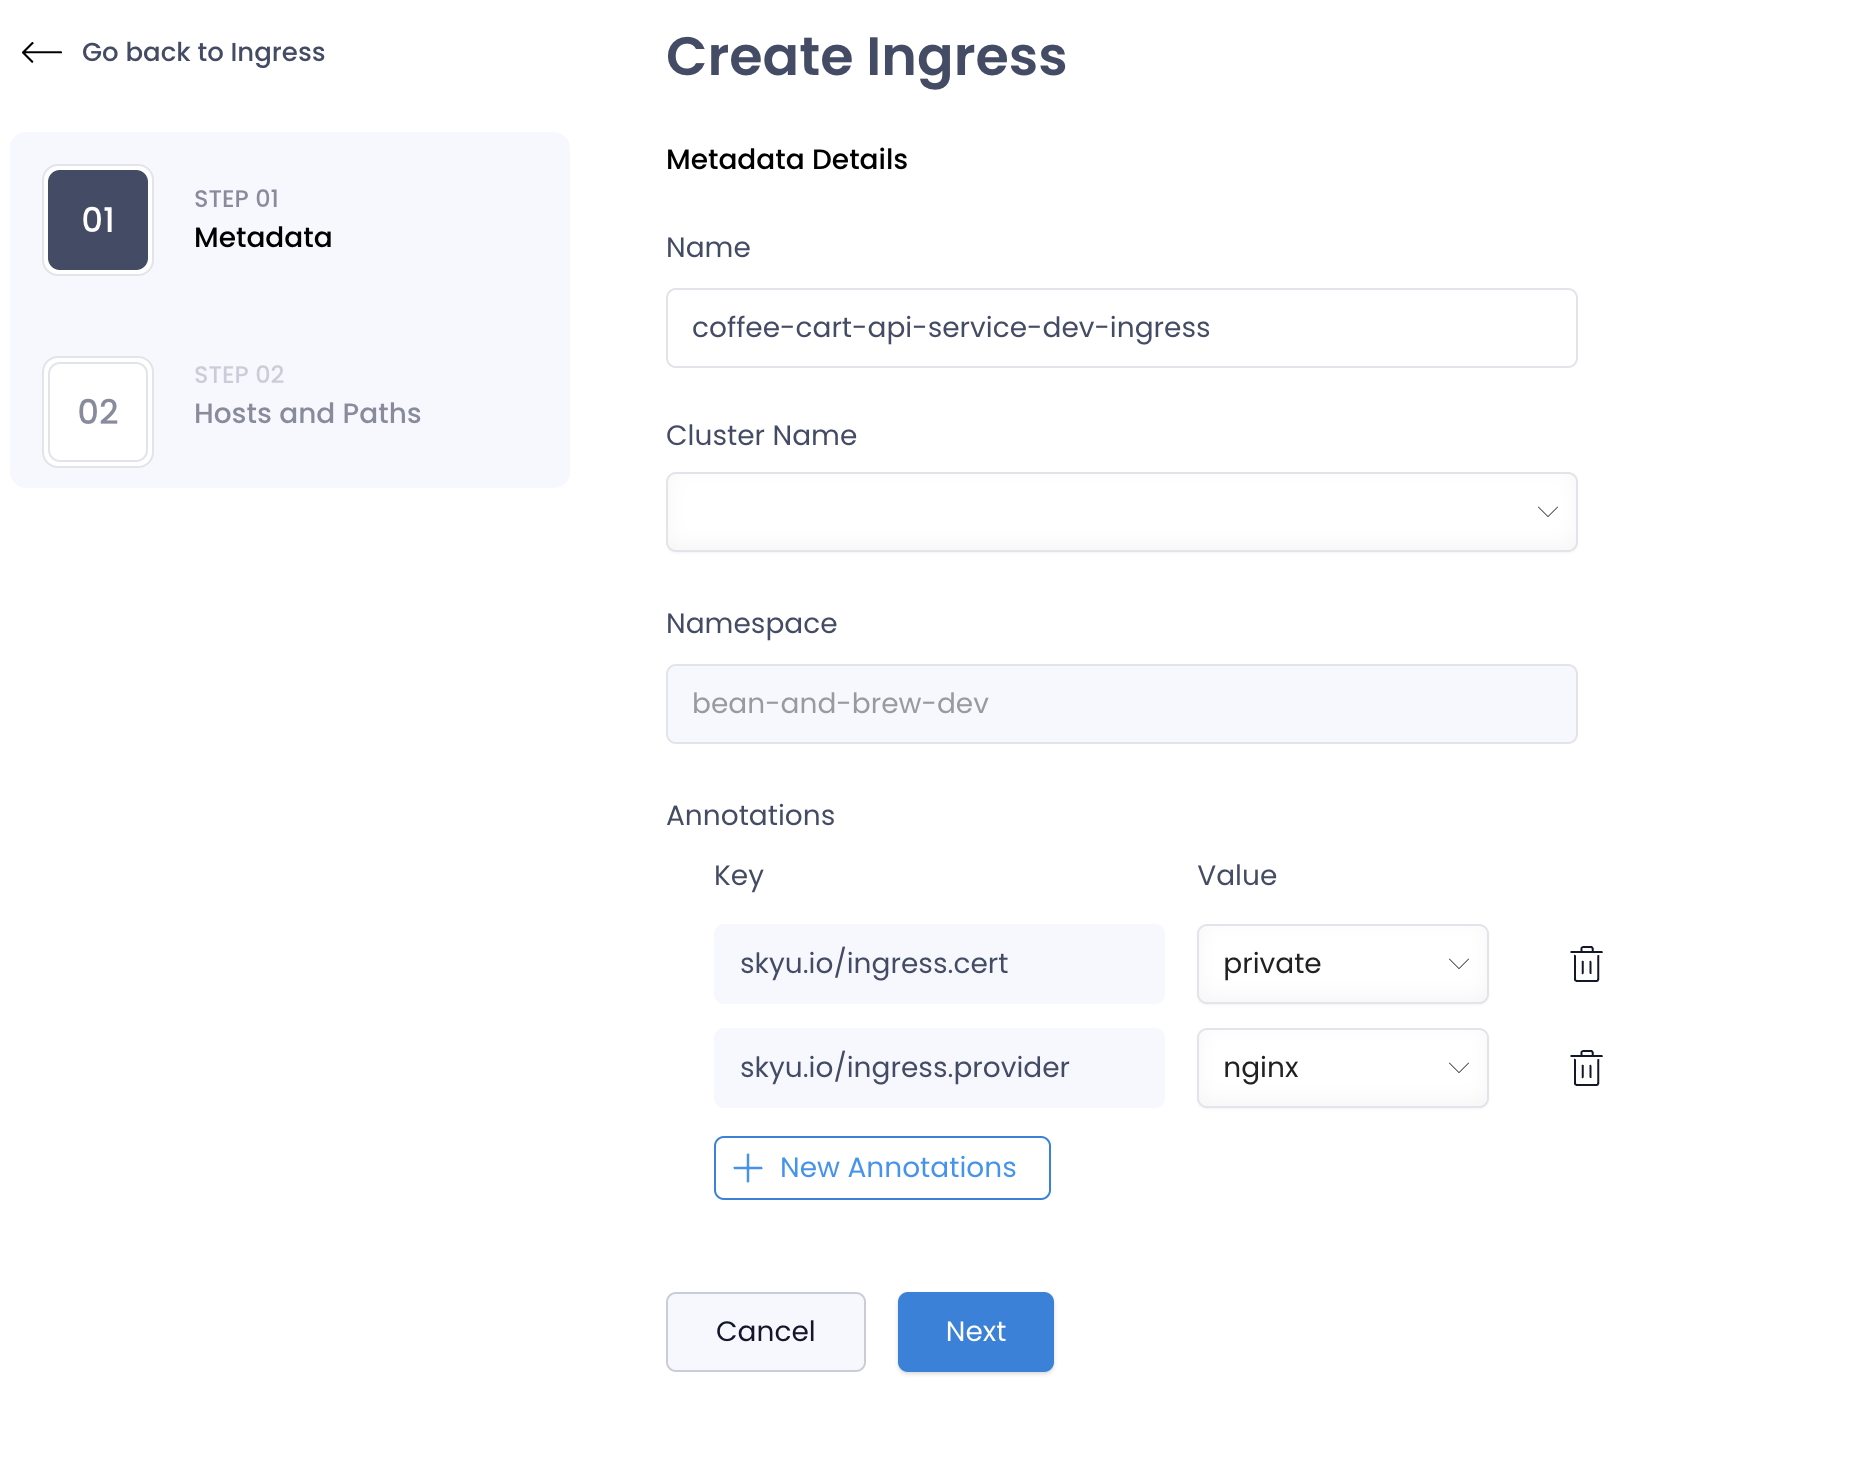
Task: Click the Next button
Action: point(975,1332)
